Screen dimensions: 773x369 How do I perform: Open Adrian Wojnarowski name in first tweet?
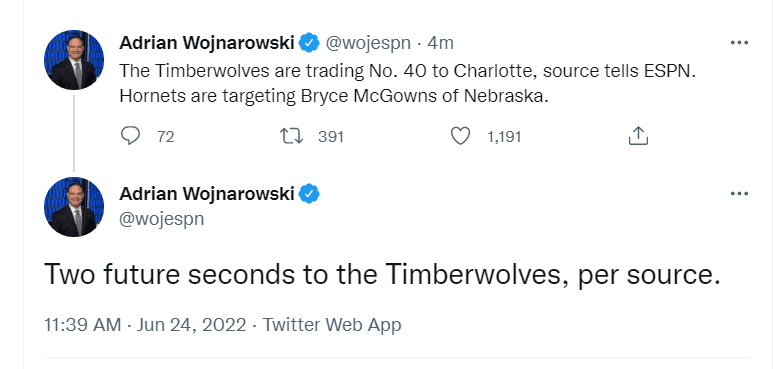(x=207, y=43)
